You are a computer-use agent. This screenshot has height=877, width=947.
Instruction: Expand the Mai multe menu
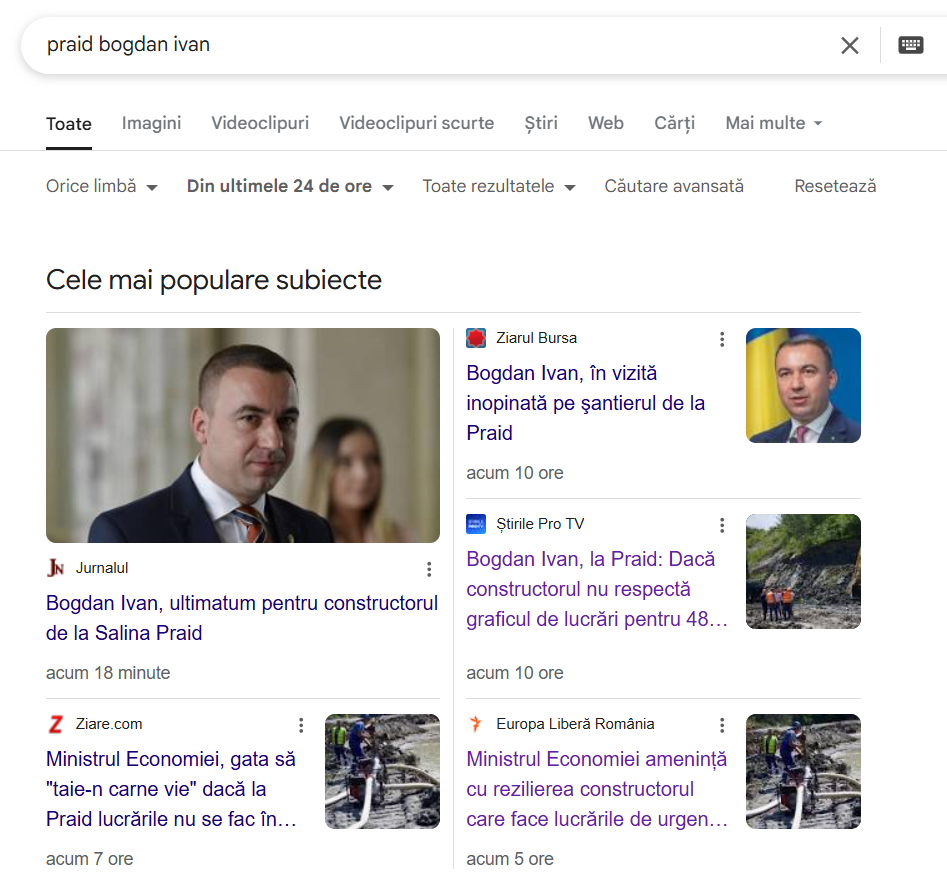click(774, 123)
